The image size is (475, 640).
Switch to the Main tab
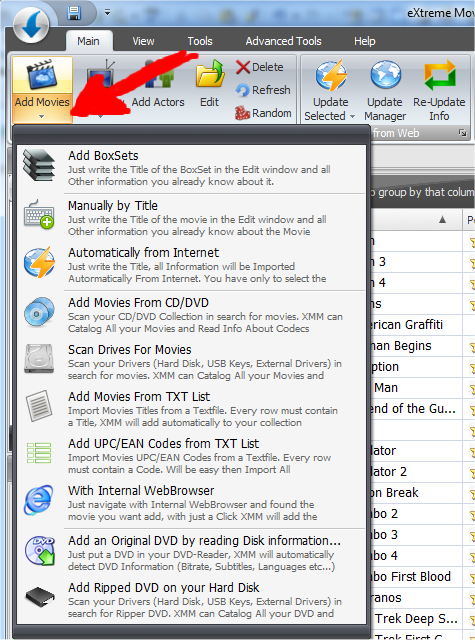(x=89, y=41)
